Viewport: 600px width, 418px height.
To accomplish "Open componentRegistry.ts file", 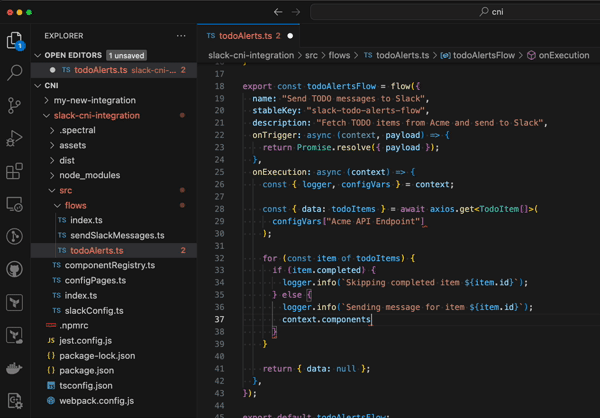I will (114, 265).
